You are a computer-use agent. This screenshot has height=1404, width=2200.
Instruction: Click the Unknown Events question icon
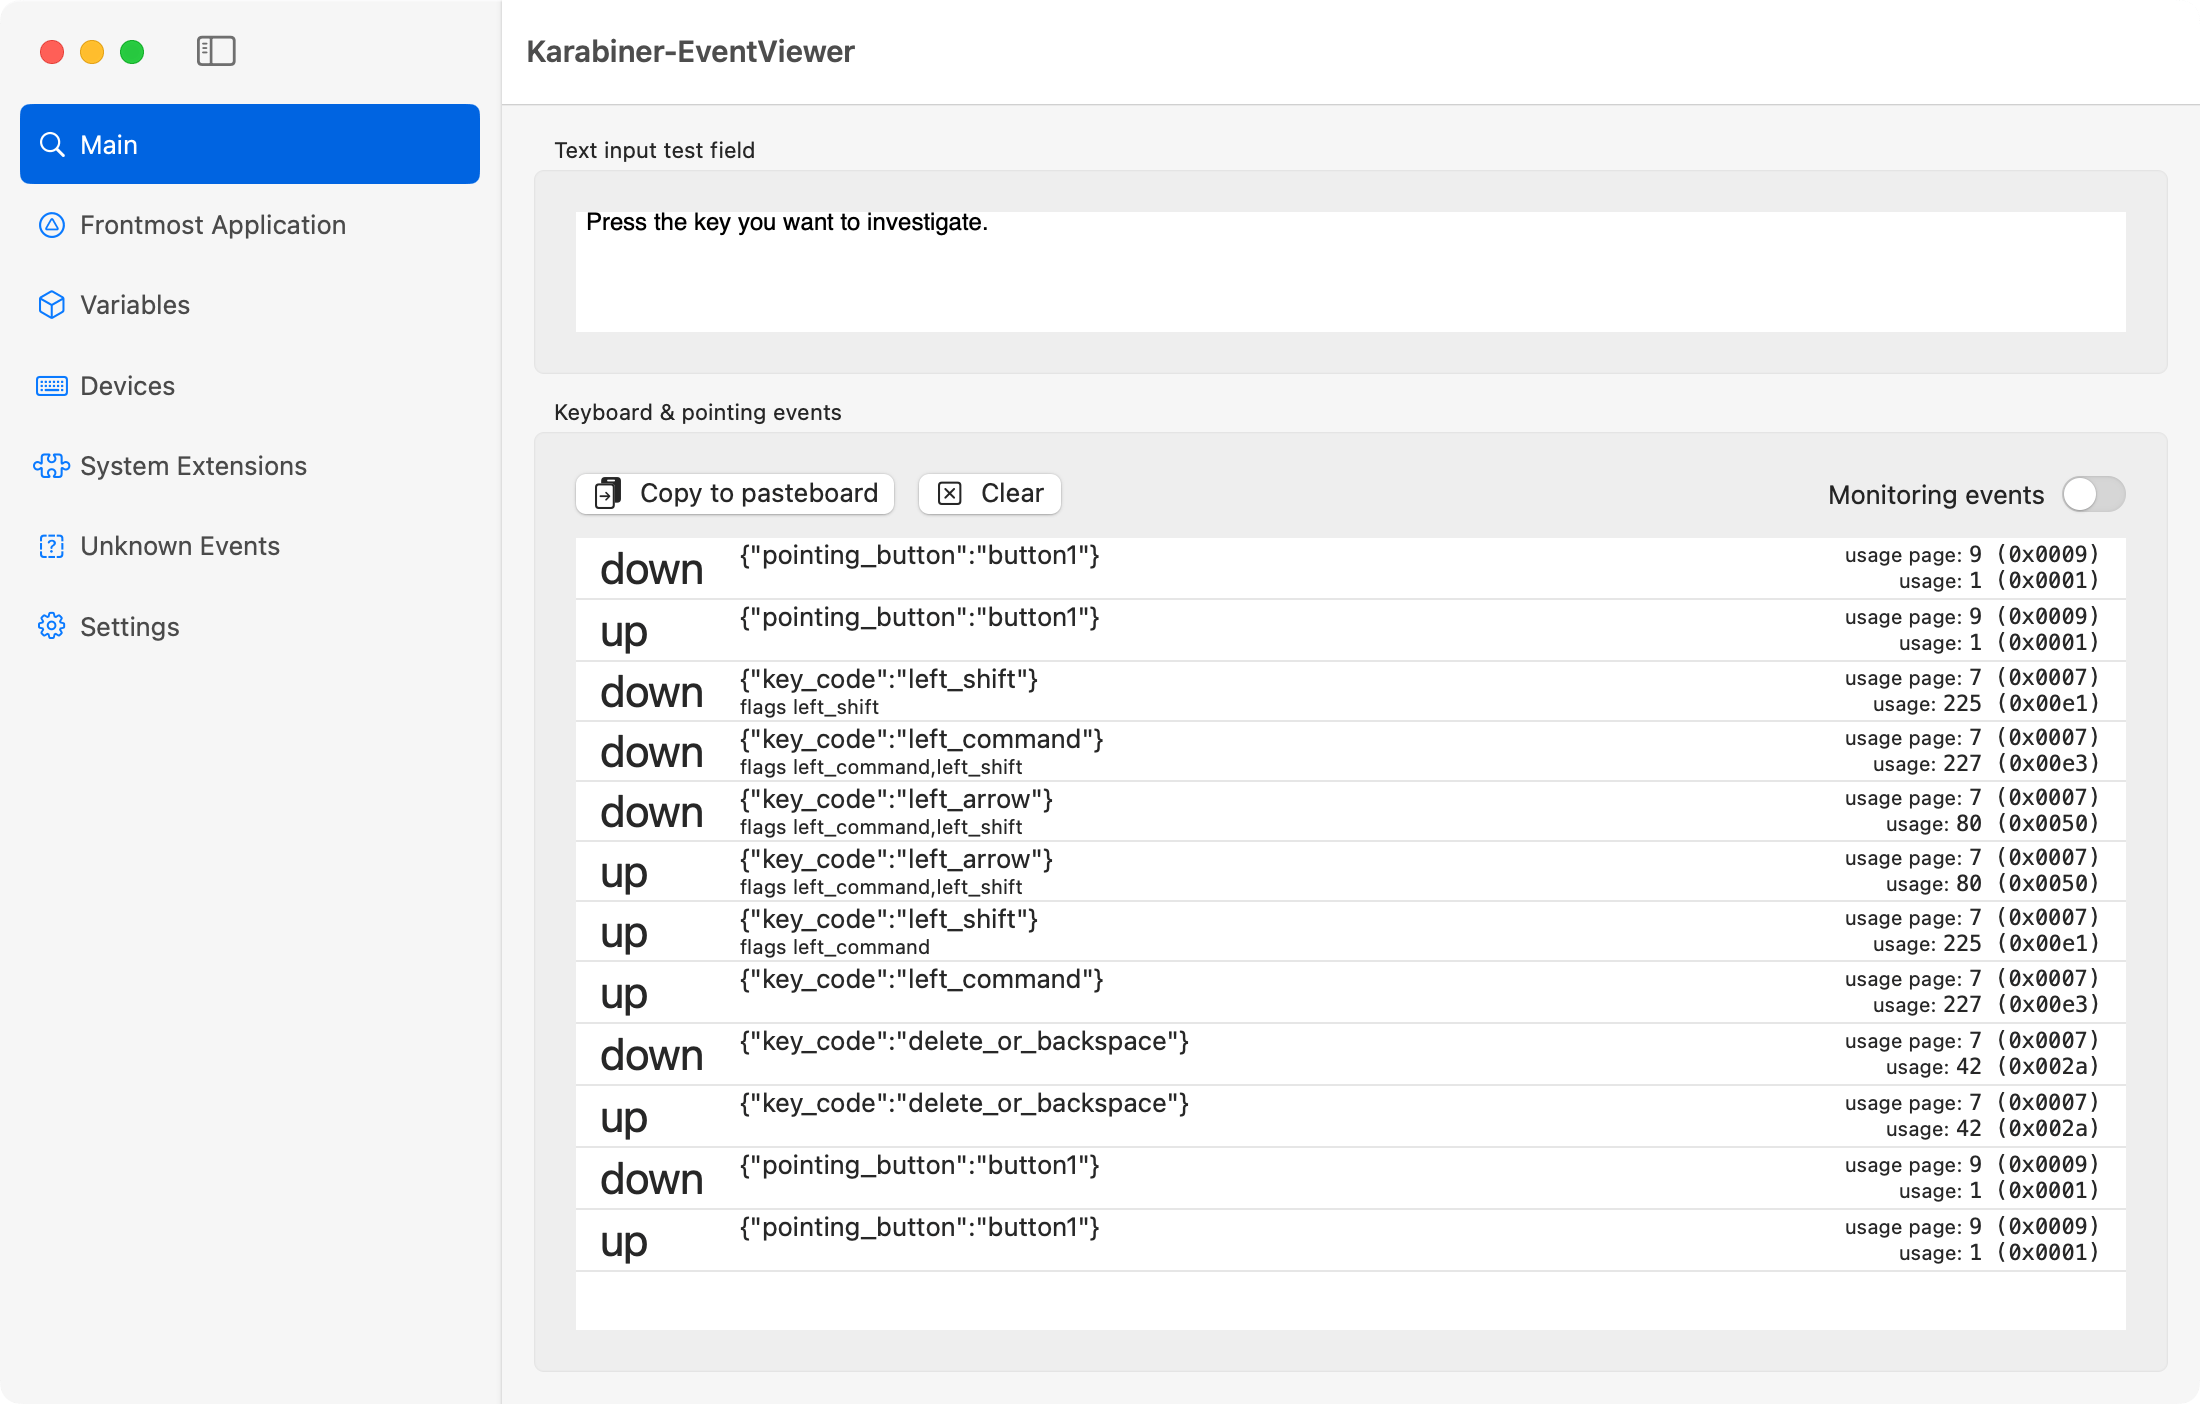tap(52, 546)
